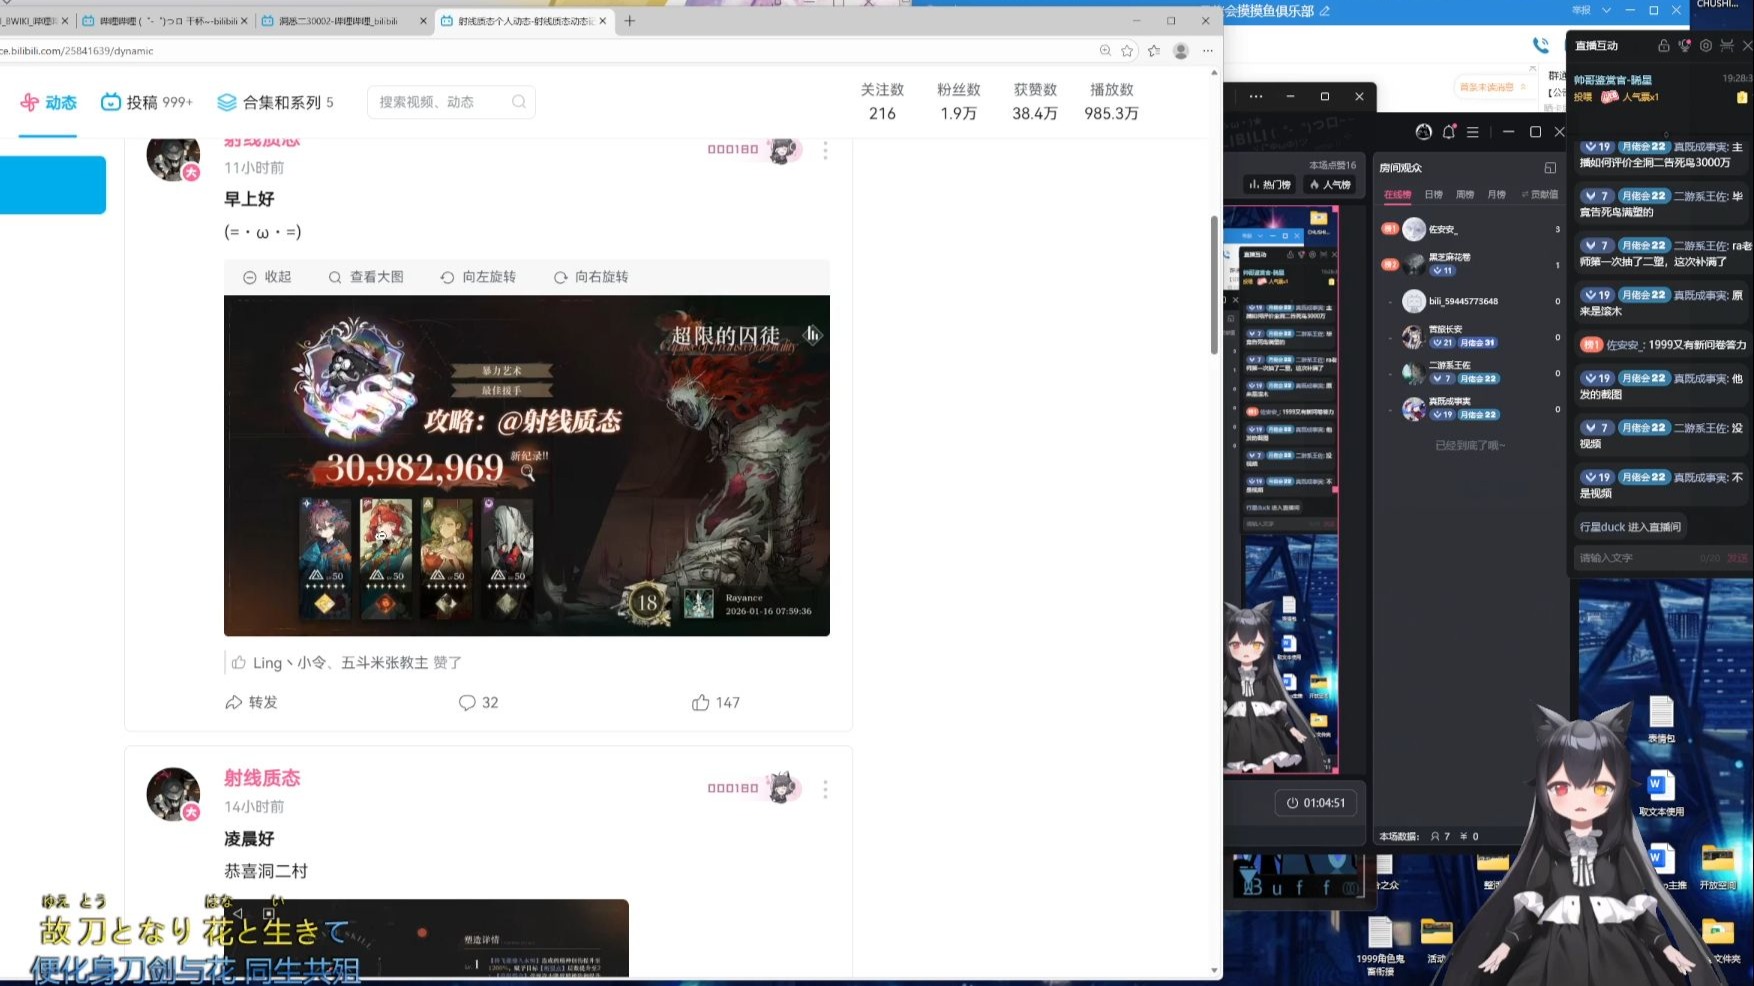This screenshot has height=986, width=1754.
Task: Open the 动态 tab on the Bilibili profile
Action: [x=48, y=102]
